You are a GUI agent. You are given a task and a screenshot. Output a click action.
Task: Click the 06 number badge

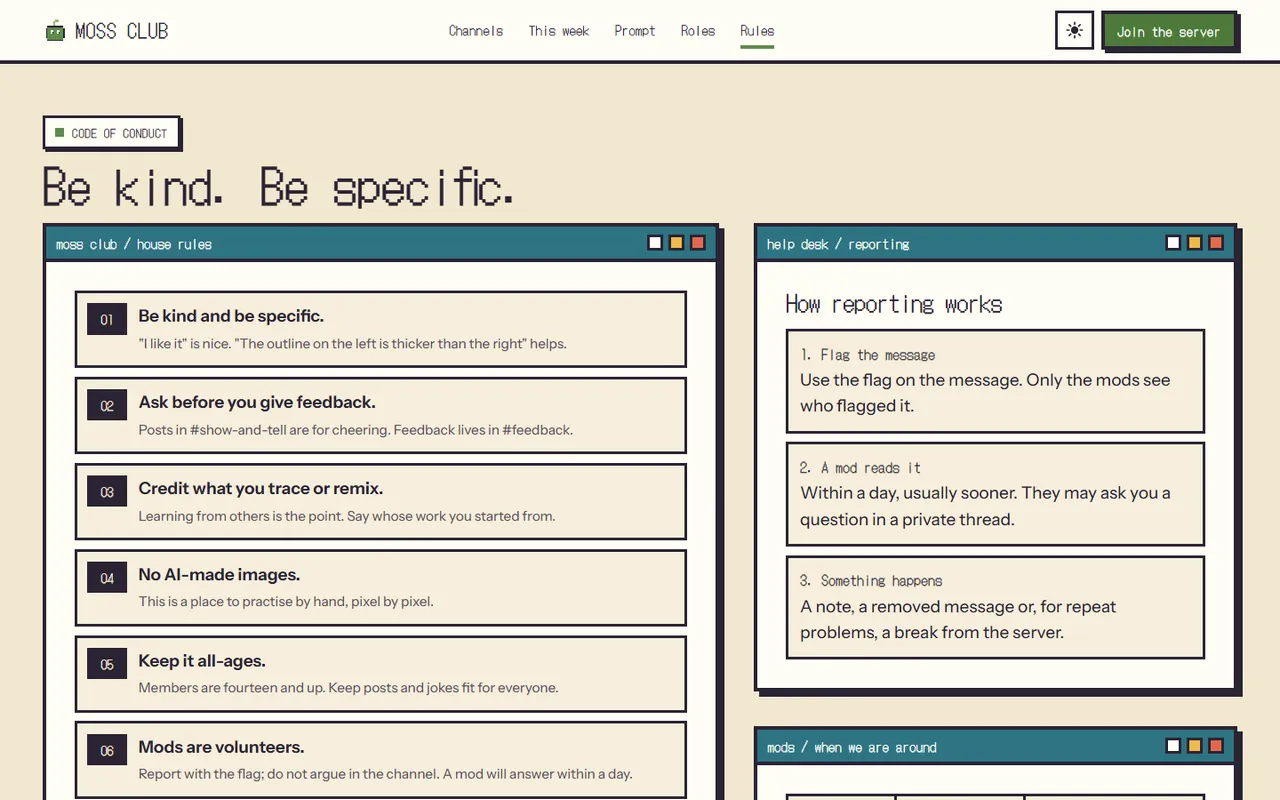tap(107, 750)
